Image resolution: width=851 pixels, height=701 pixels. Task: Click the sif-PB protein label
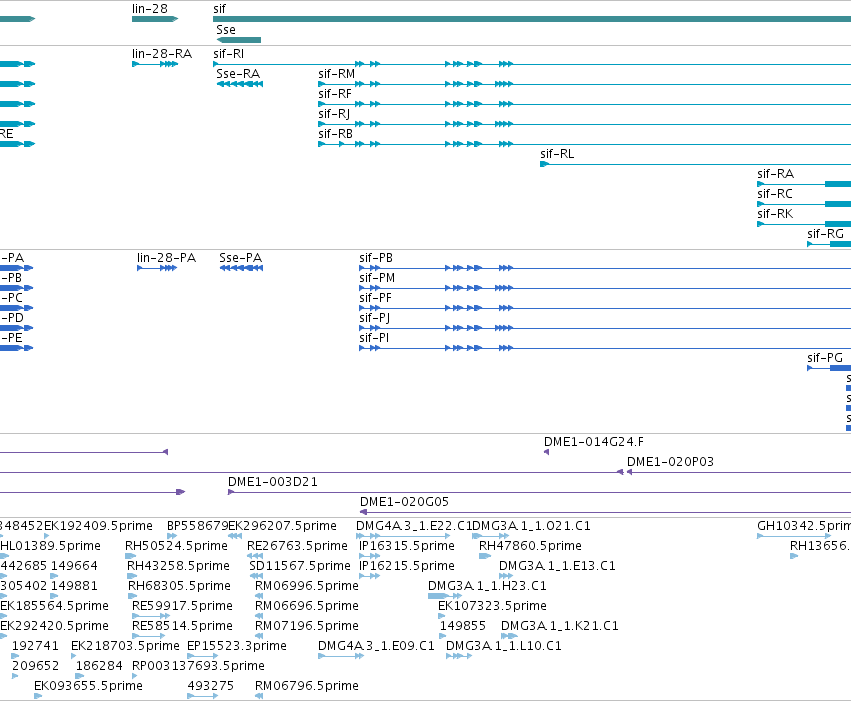pos(376,258)
